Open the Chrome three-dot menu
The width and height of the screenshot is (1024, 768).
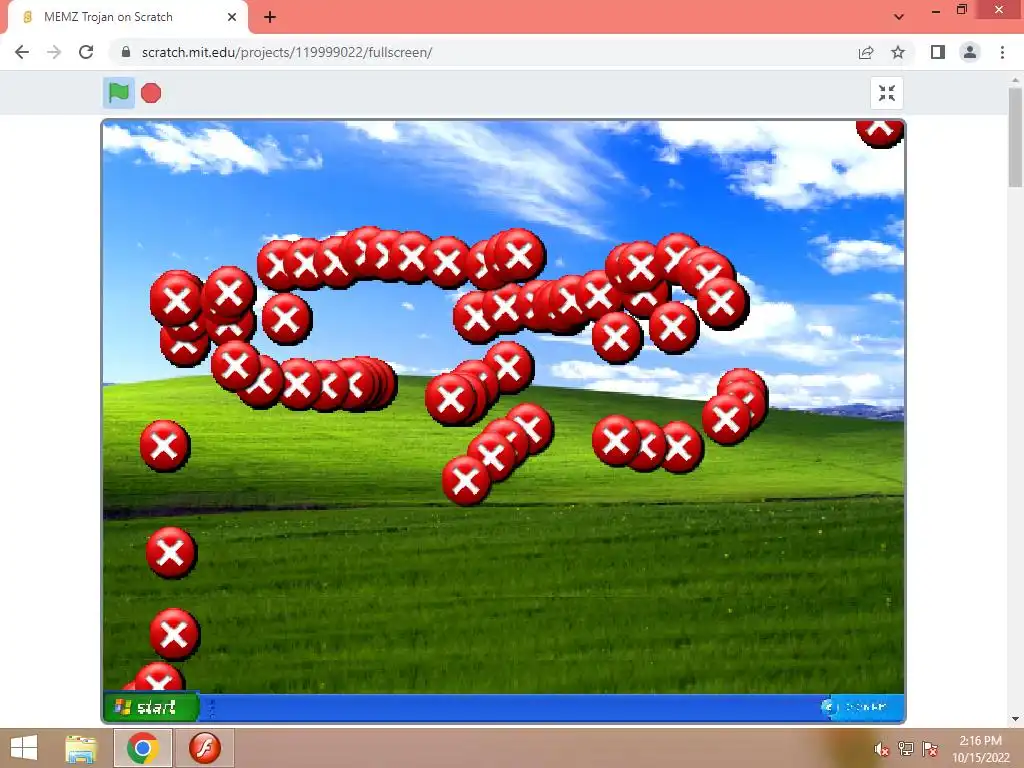tap(1002, 52)
